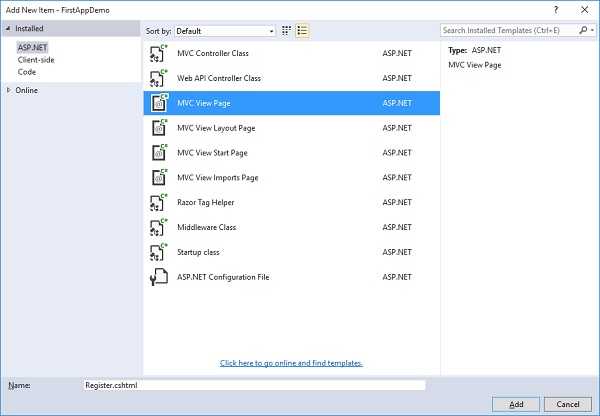The height and width of the screenshot is (416, 600).
Task: Click the MVC View Imports Page icon
Action: [158, 178]
